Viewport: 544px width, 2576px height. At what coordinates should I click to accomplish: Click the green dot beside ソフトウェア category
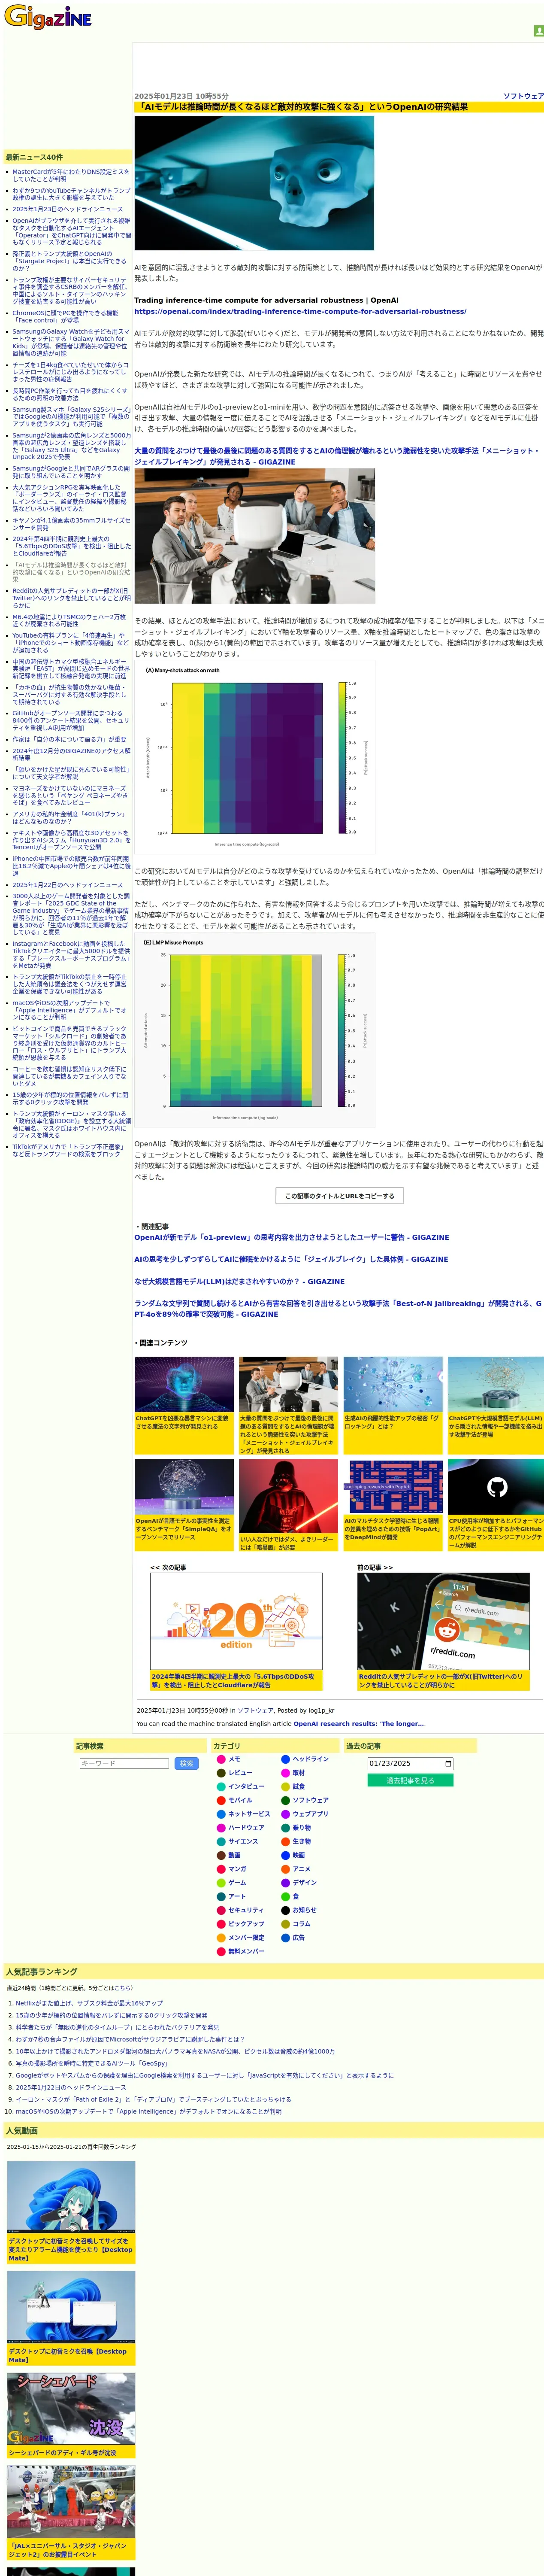[285, 1800]
